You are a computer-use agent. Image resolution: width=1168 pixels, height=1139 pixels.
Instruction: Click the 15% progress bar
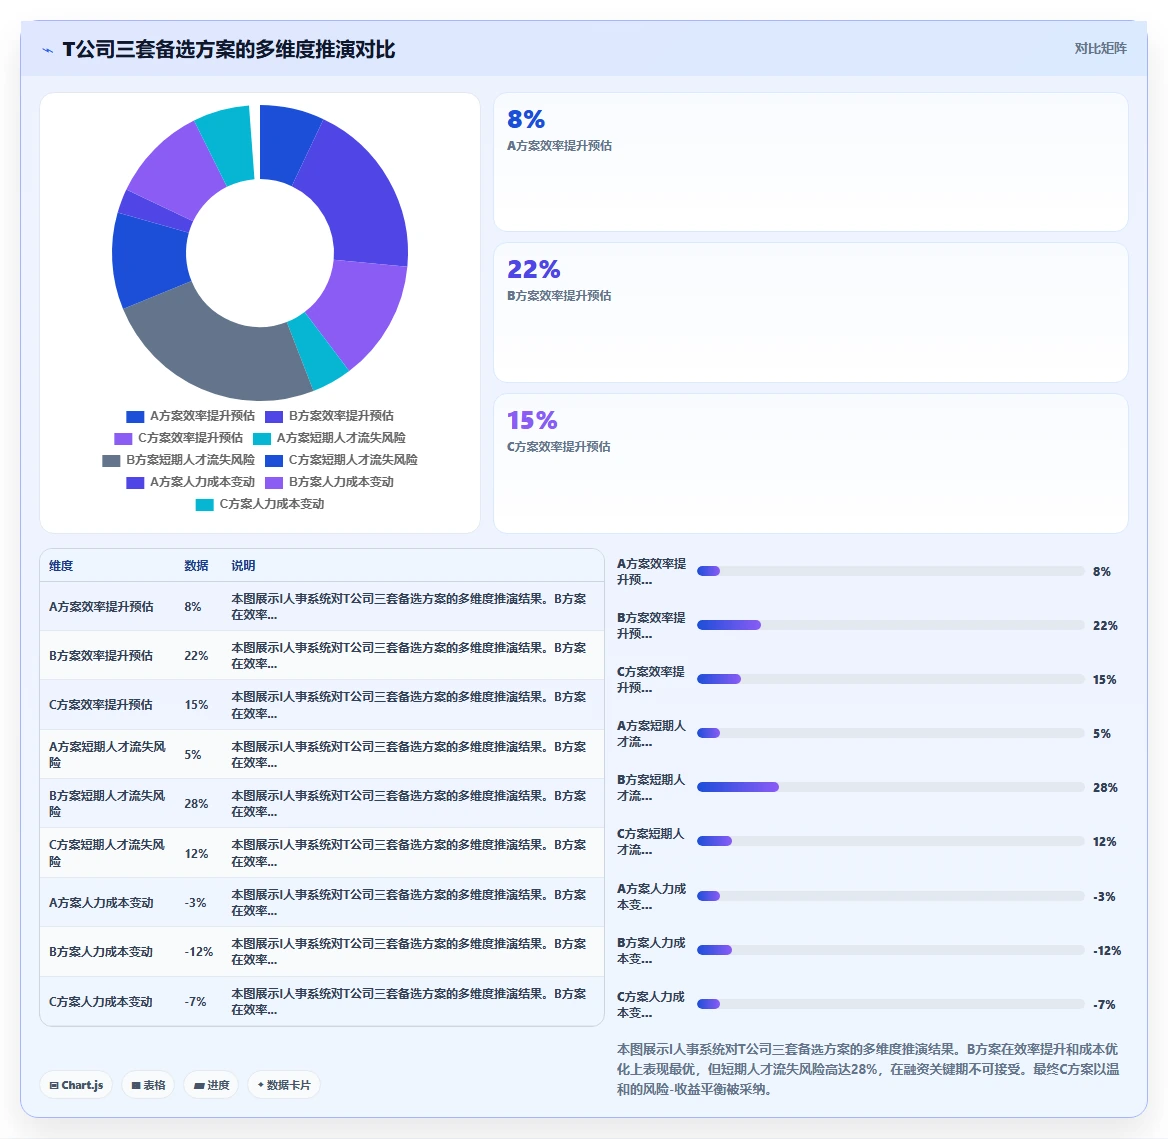(x=890, y=679)
